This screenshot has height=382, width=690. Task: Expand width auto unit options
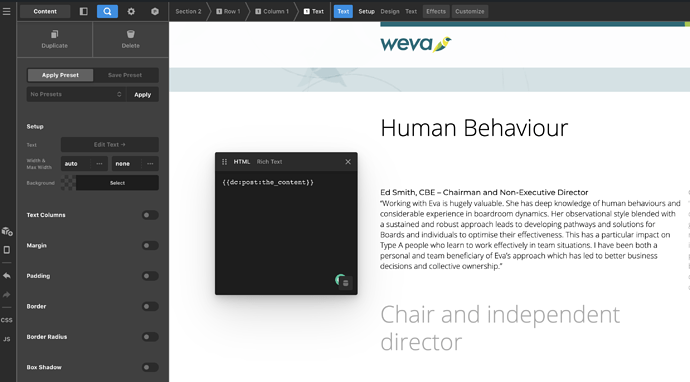(x=99, y=164)
